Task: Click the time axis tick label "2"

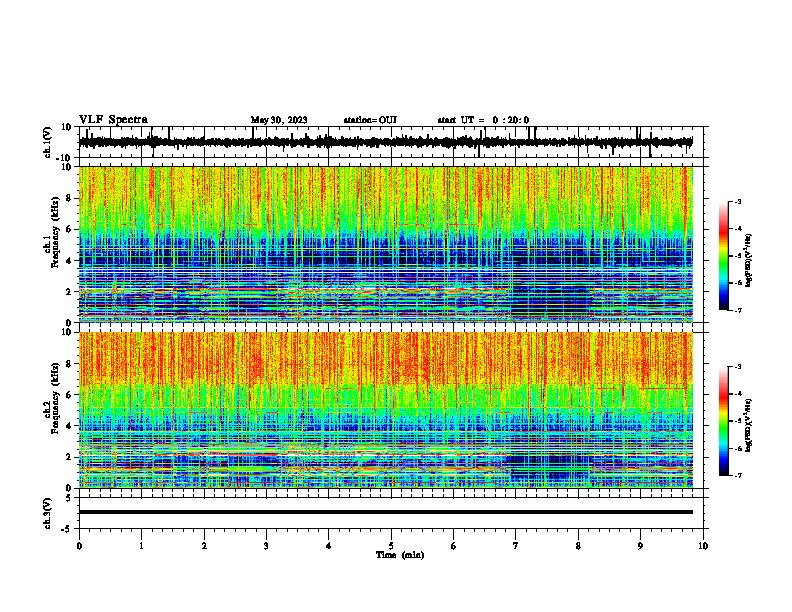Action: click(x=204, y=546)
